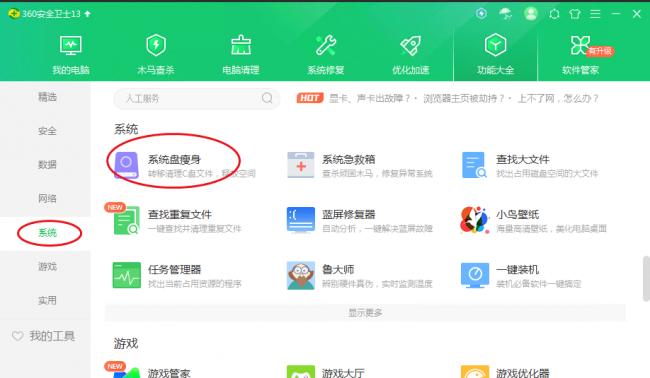
Task: Click link 上不了网，怎么办？
Action: pos(558,98)
